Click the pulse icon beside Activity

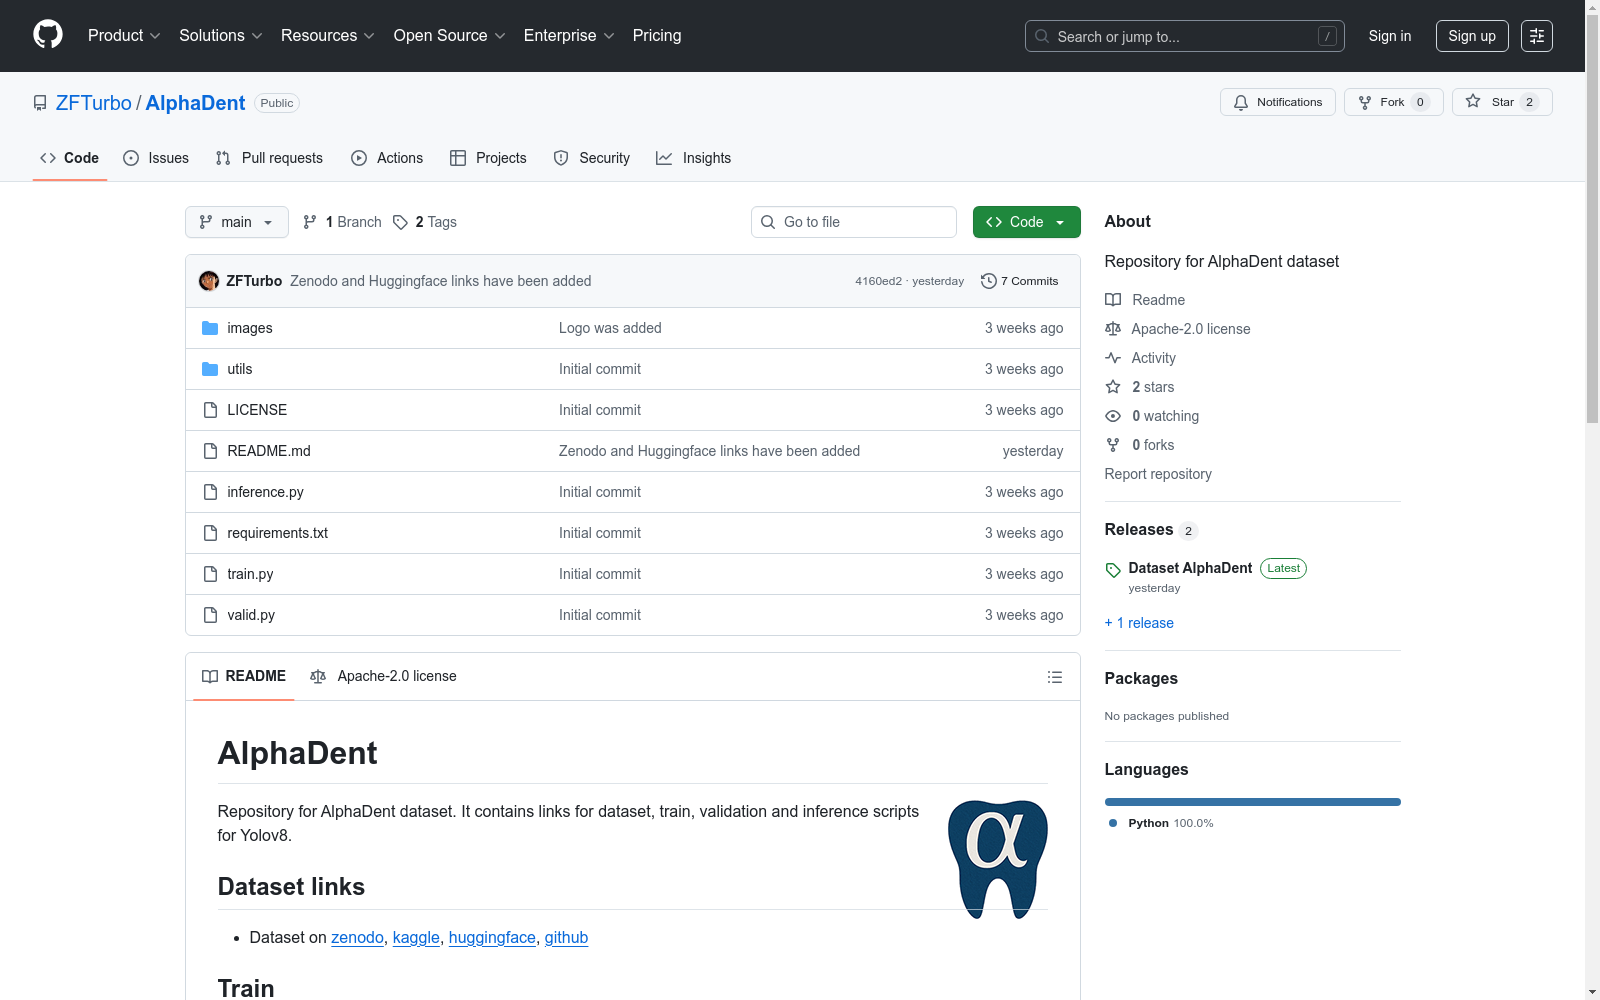[x=1113, y=358]
